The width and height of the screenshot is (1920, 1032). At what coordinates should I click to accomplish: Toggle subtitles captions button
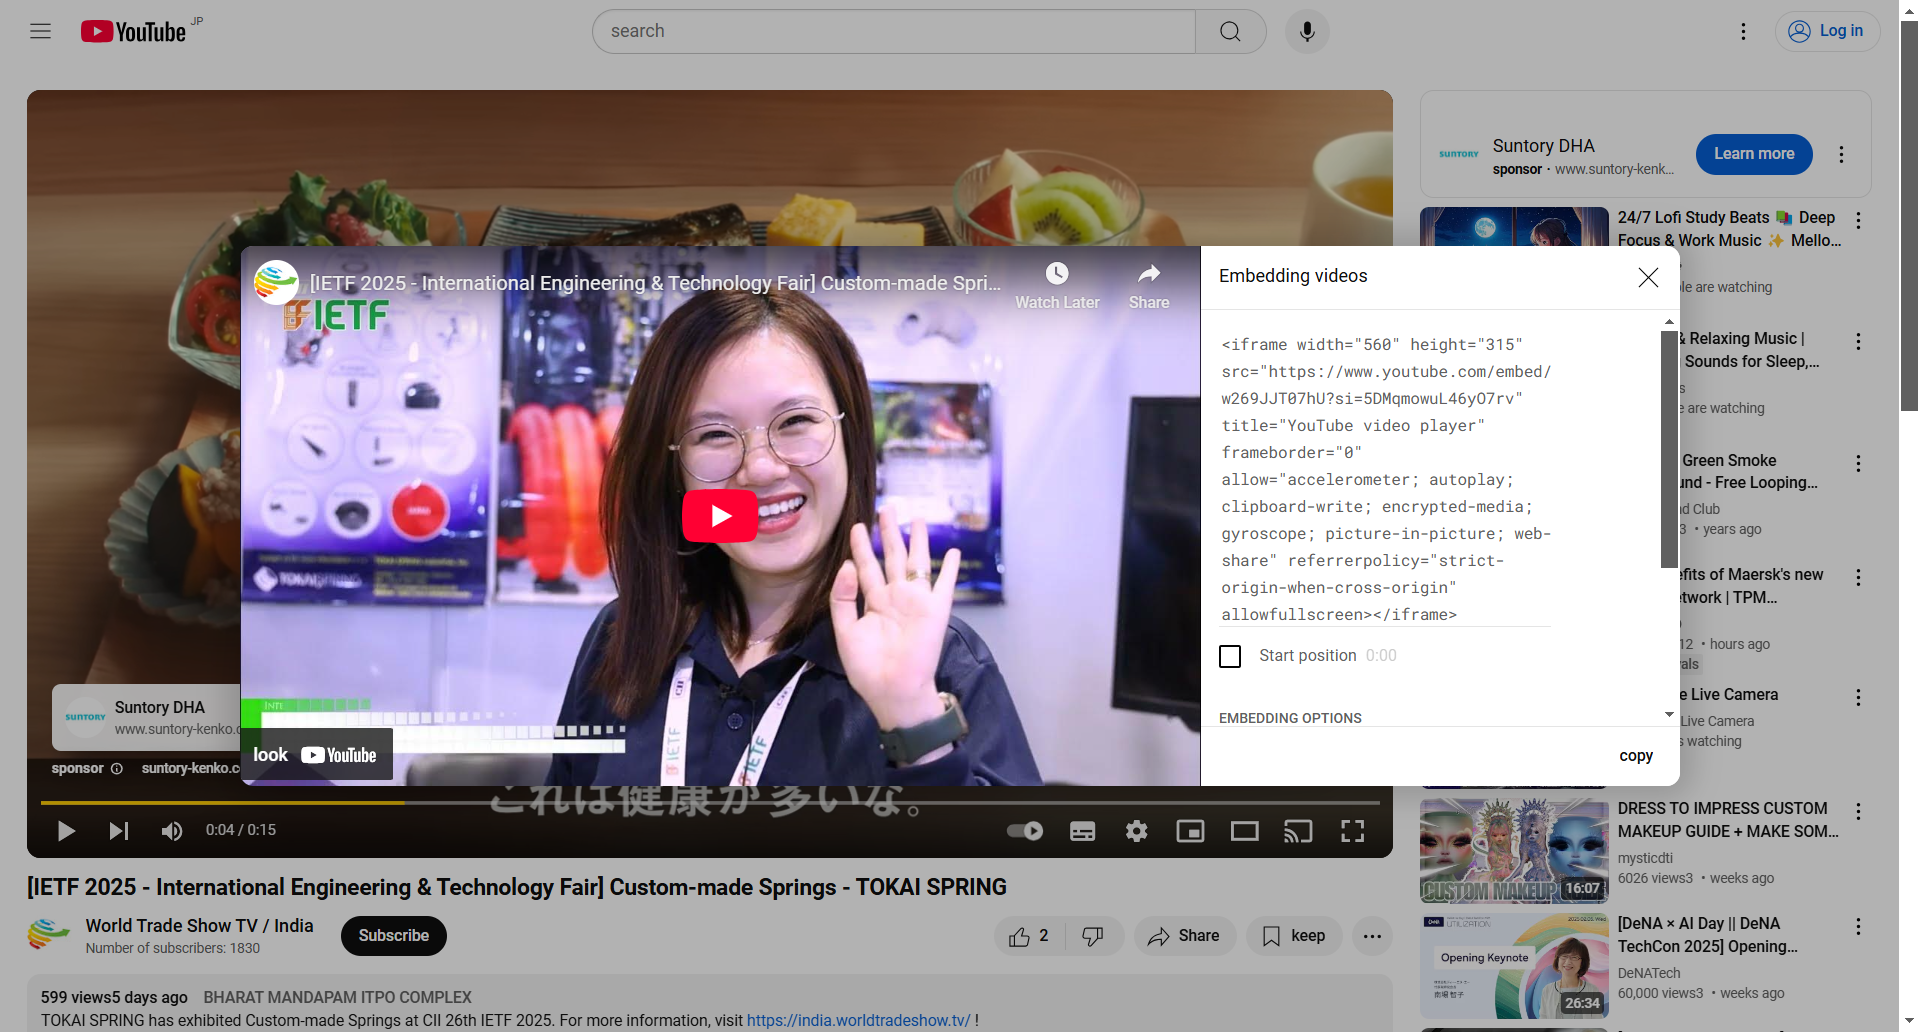[1083, 831]
